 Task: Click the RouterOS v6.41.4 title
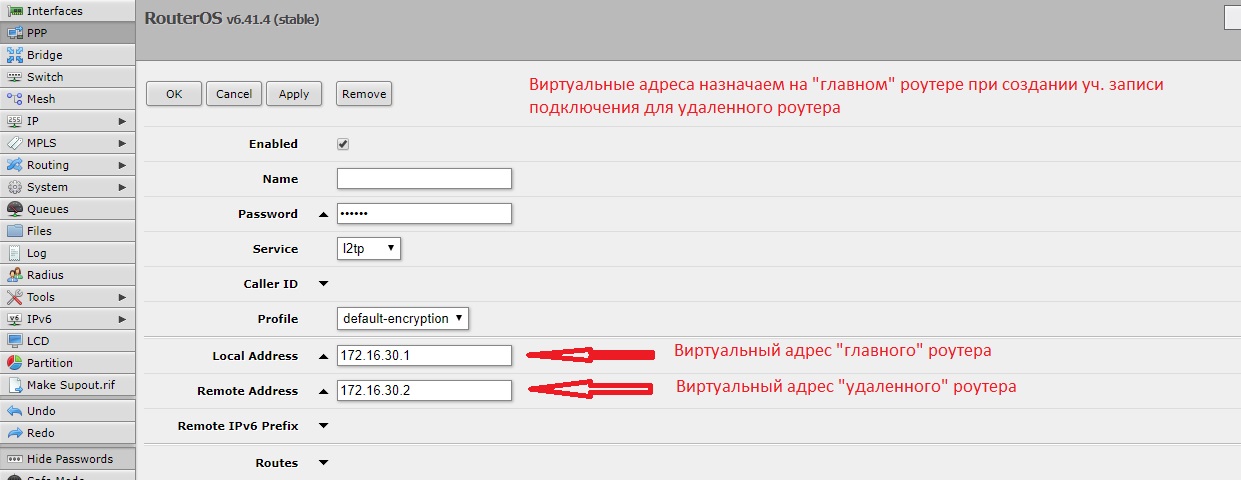(x=232, y=18)
